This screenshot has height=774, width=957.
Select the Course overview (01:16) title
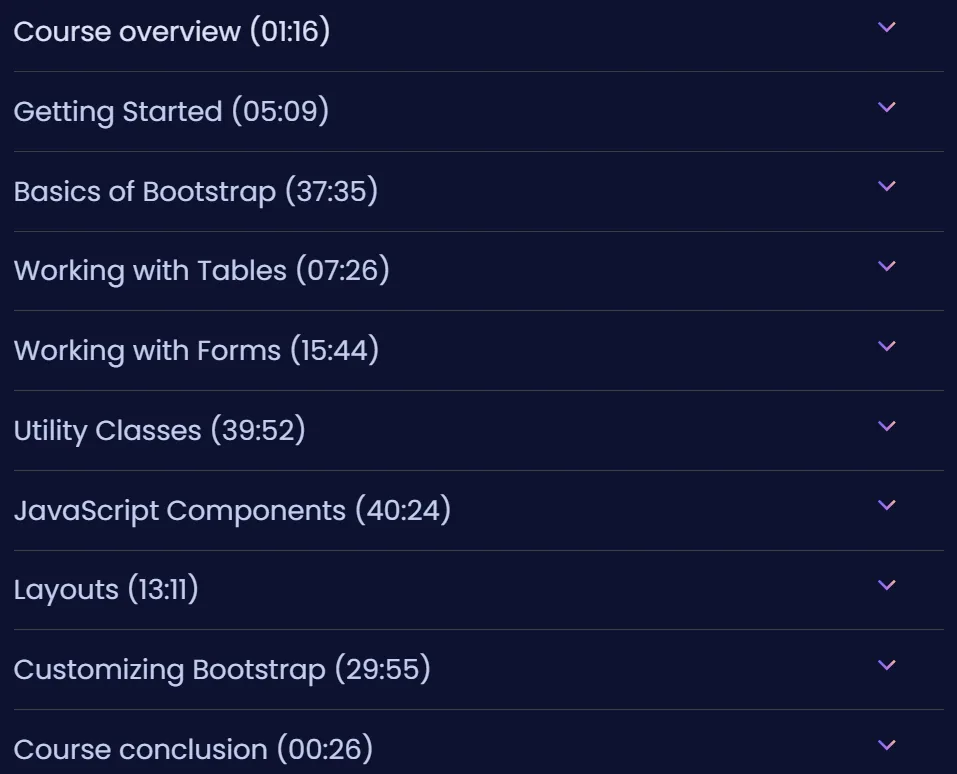172,31
